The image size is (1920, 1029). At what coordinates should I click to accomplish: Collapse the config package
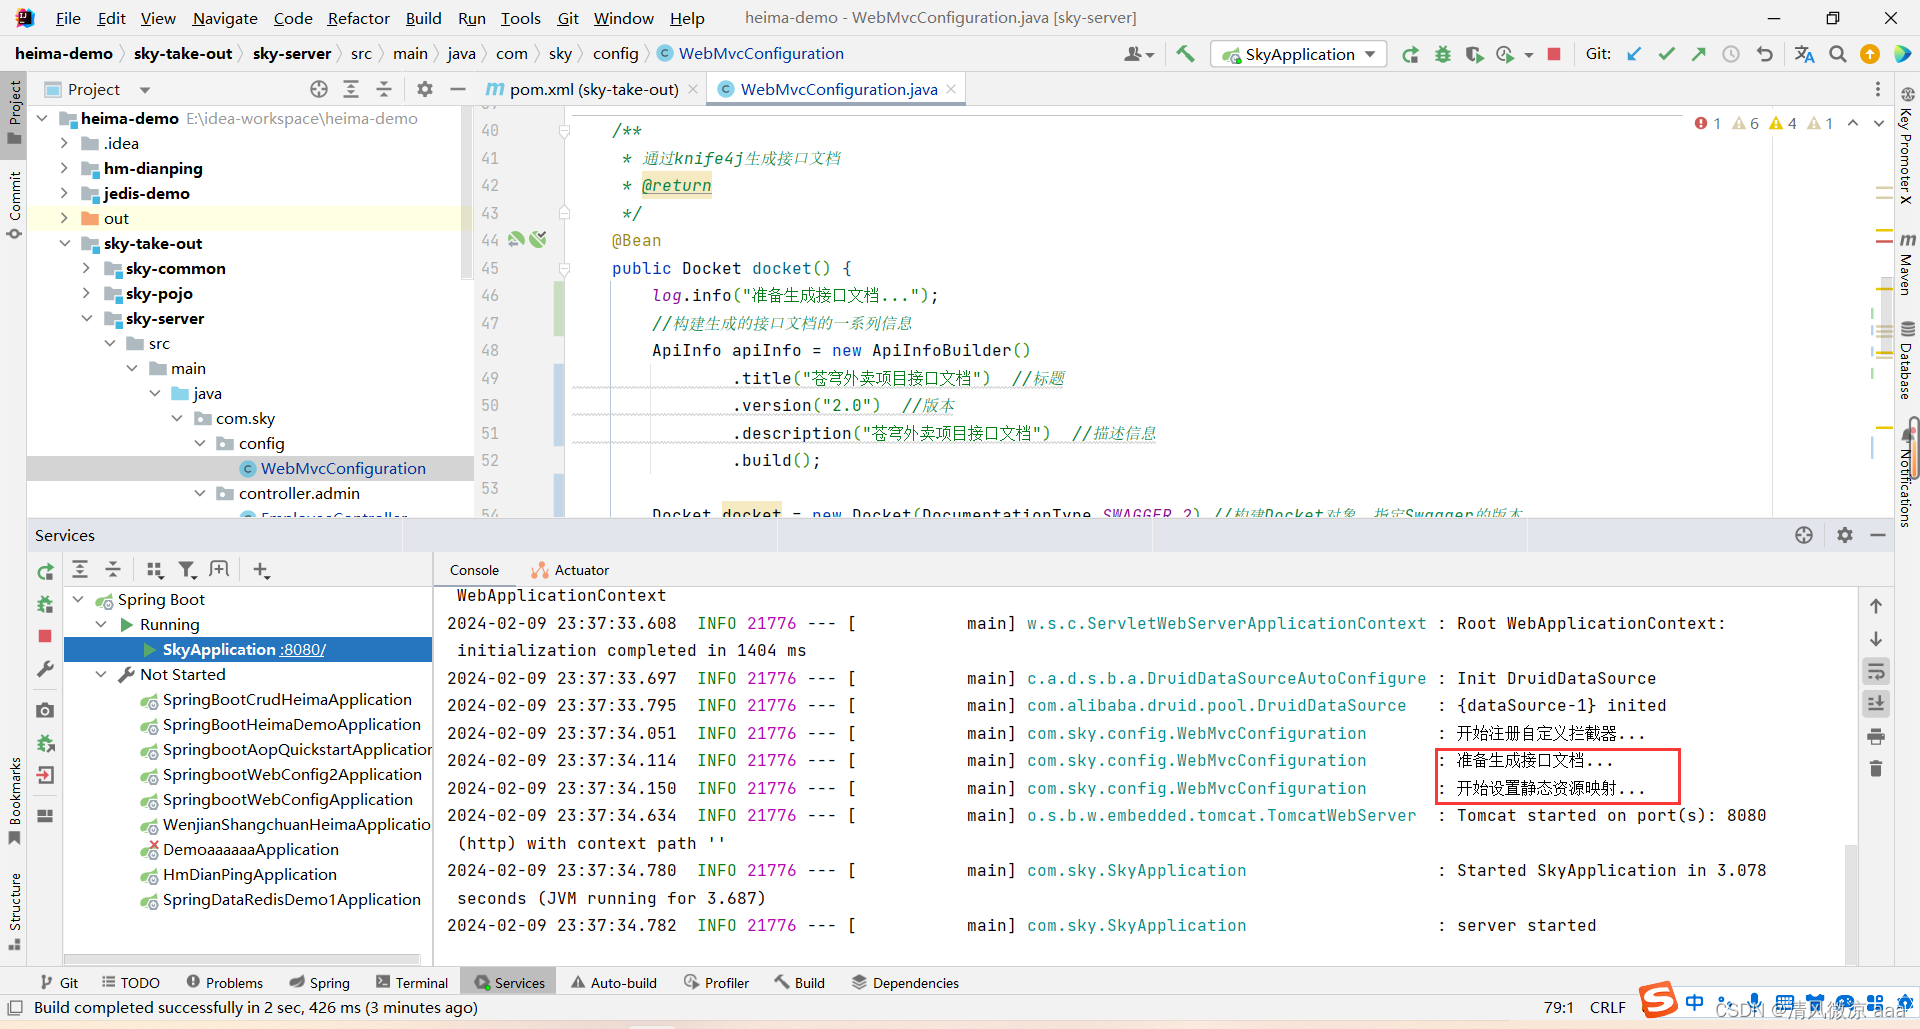(x=199, y=443)
